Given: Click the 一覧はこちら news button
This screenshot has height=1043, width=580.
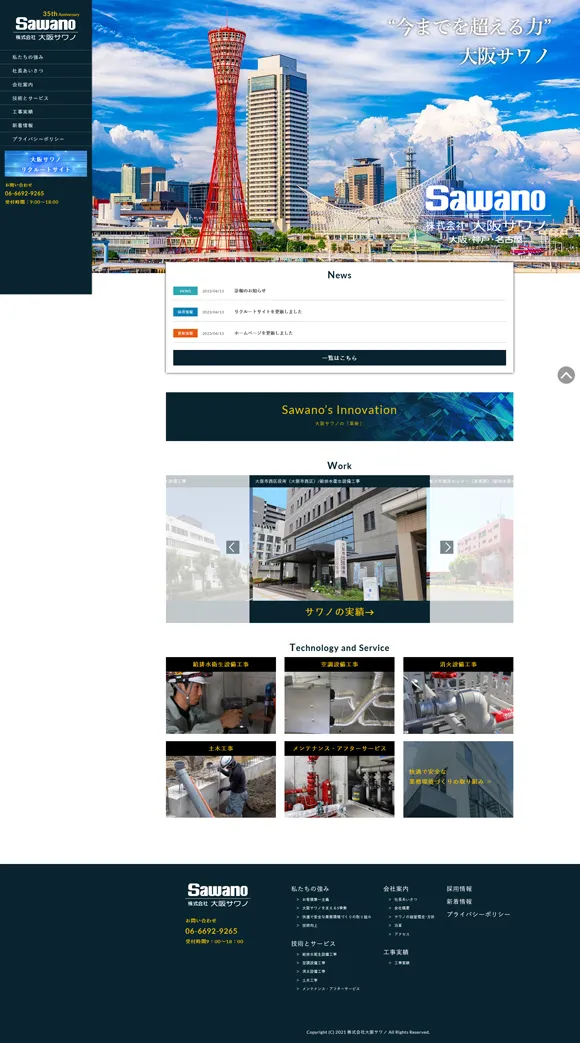Looking at the screenshot, I should 339,358.
